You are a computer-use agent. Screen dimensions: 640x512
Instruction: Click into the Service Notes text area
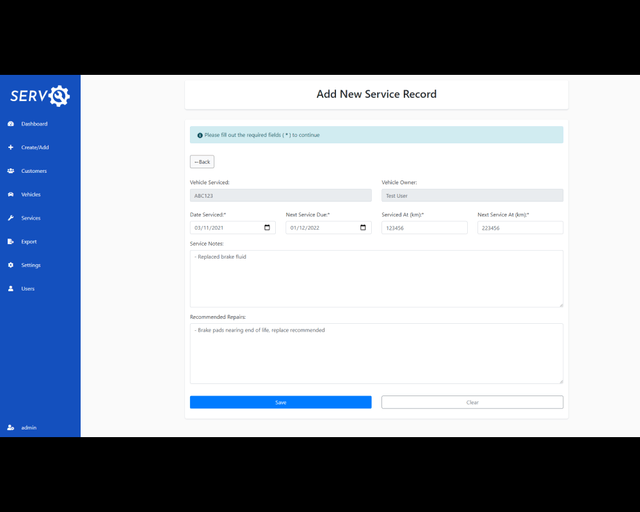click(376, 278)
